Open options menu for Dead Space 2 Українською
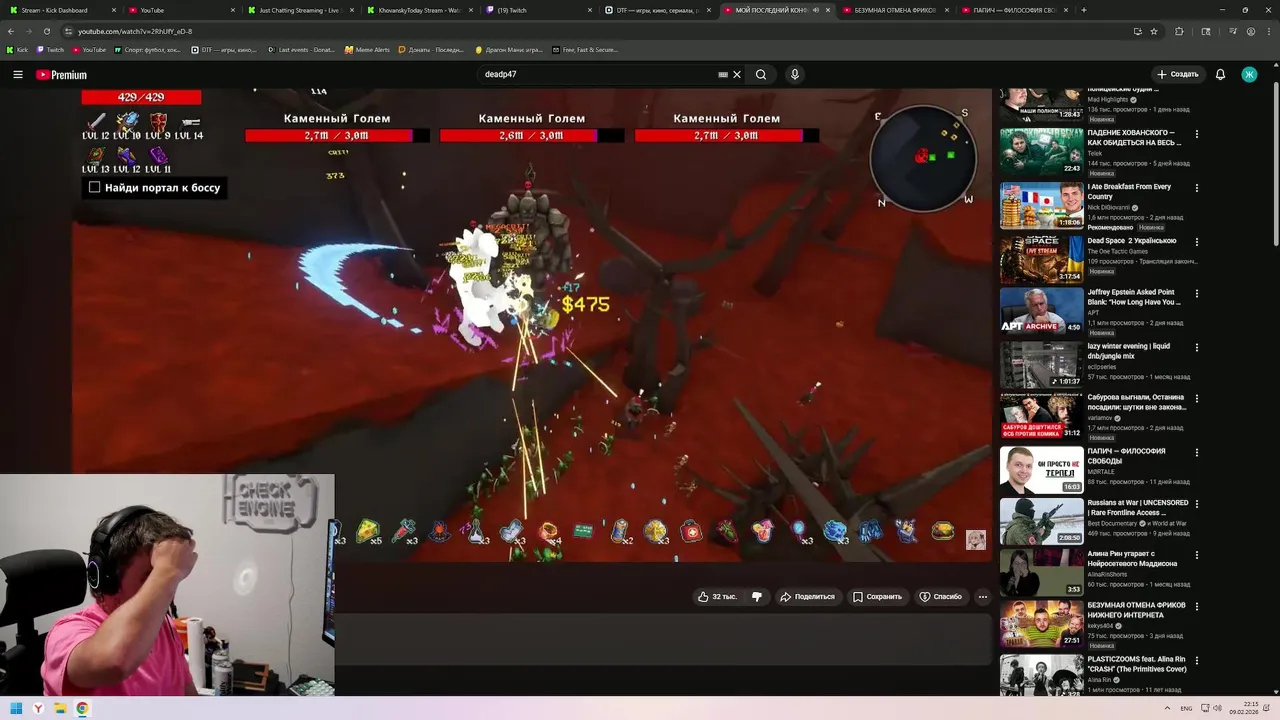1280x720 pixels. 1197,242
